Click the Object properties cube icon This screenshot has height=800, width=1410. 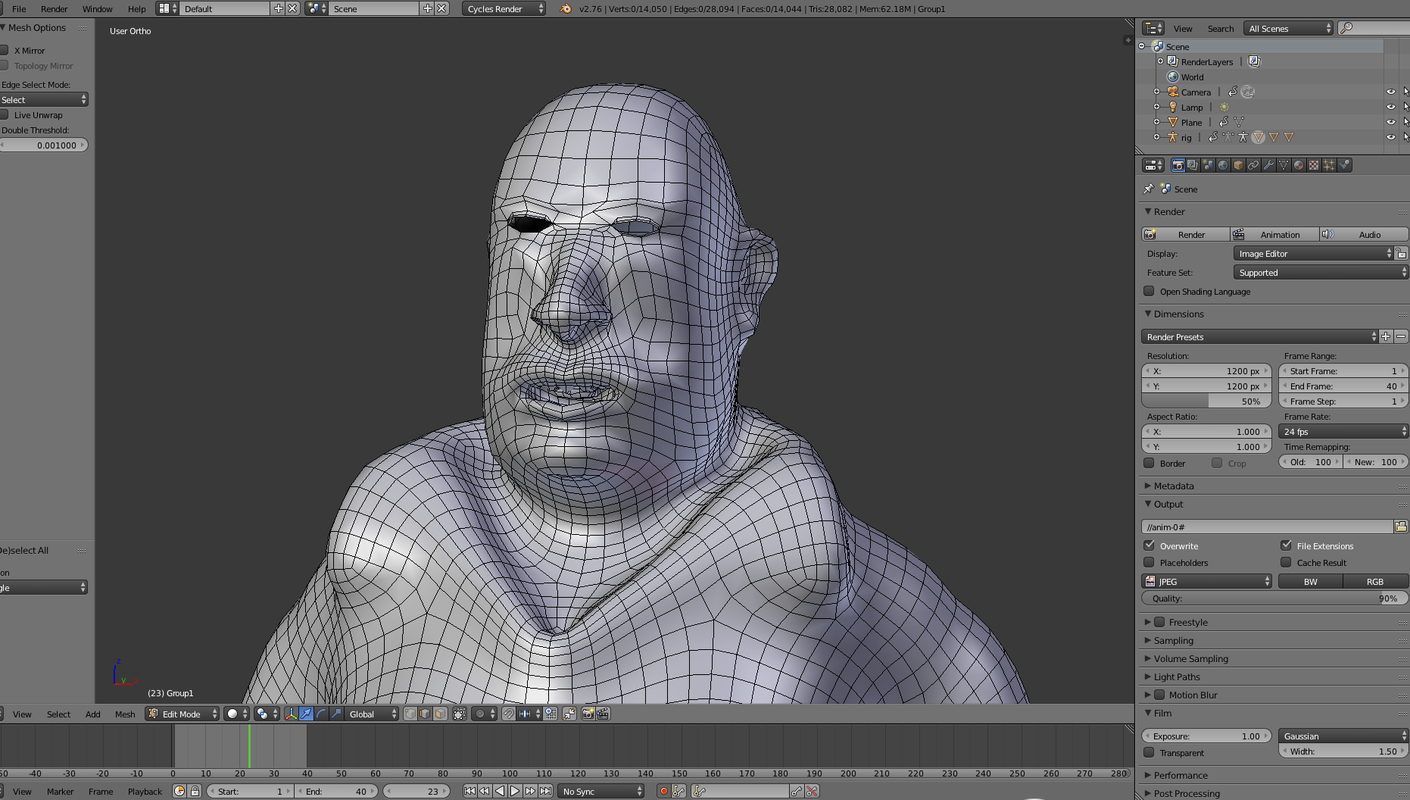(x=1237, y=165)
